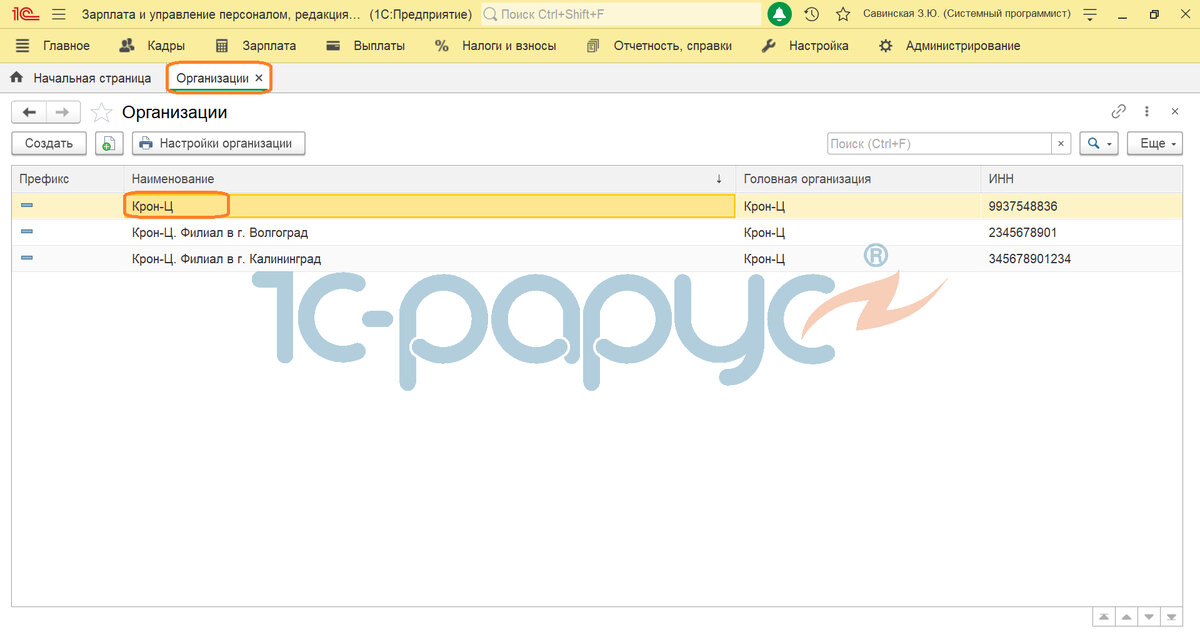Screen dimensions: 1200x634
Task: Move down one row arrow
Action: click(x=1150, y=617)
